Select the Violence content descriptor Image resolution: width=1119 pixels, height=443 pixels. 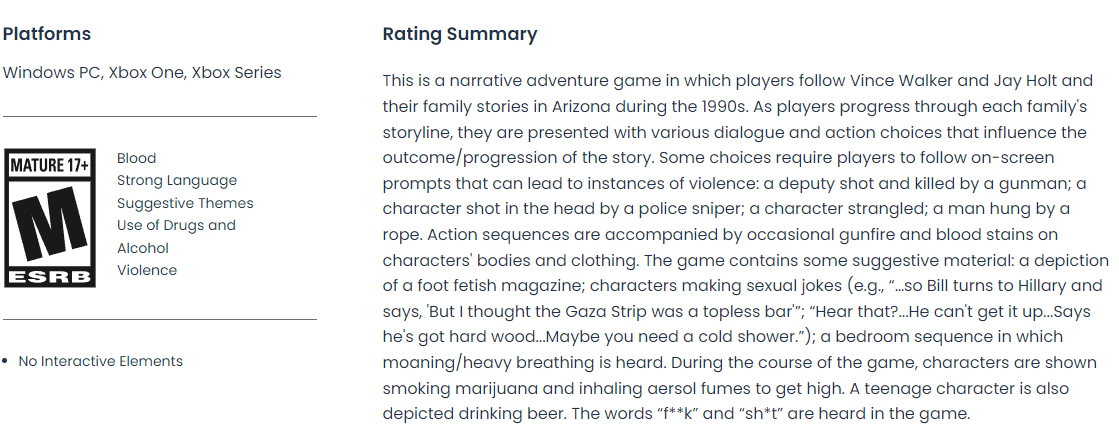pyautogui.click(x=147, y=270)
